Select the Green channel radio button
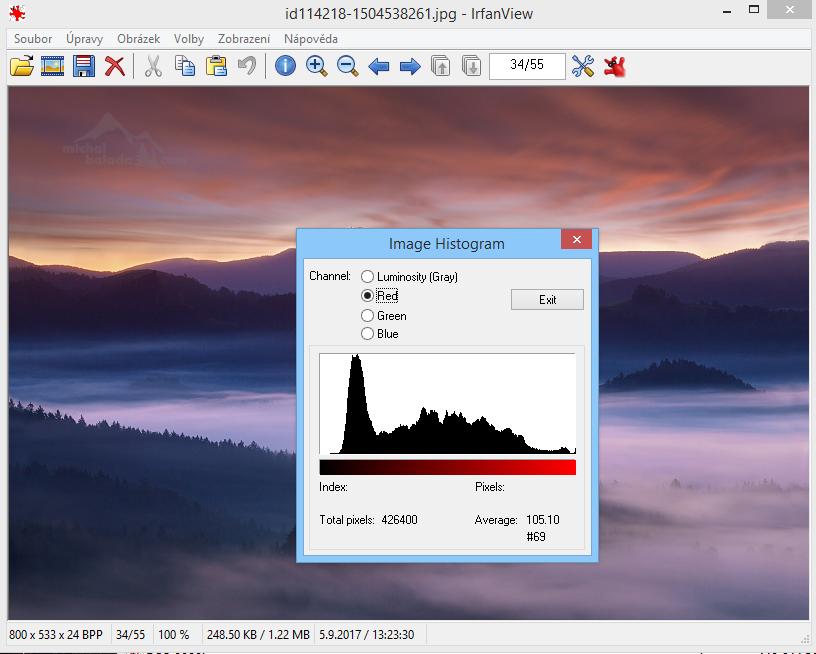 pos(368,316)
